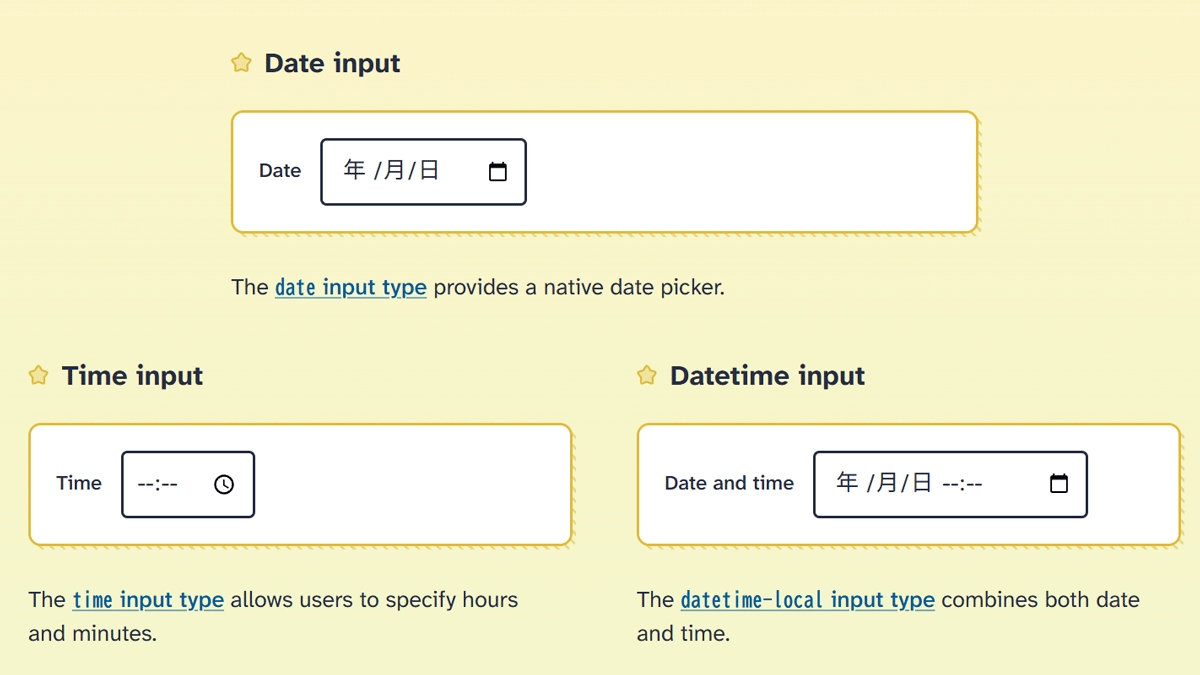The height and width of the screenshot is (675, 1200).
Task: Select the month (月) segment in the Date and time field
Action: 887,484
